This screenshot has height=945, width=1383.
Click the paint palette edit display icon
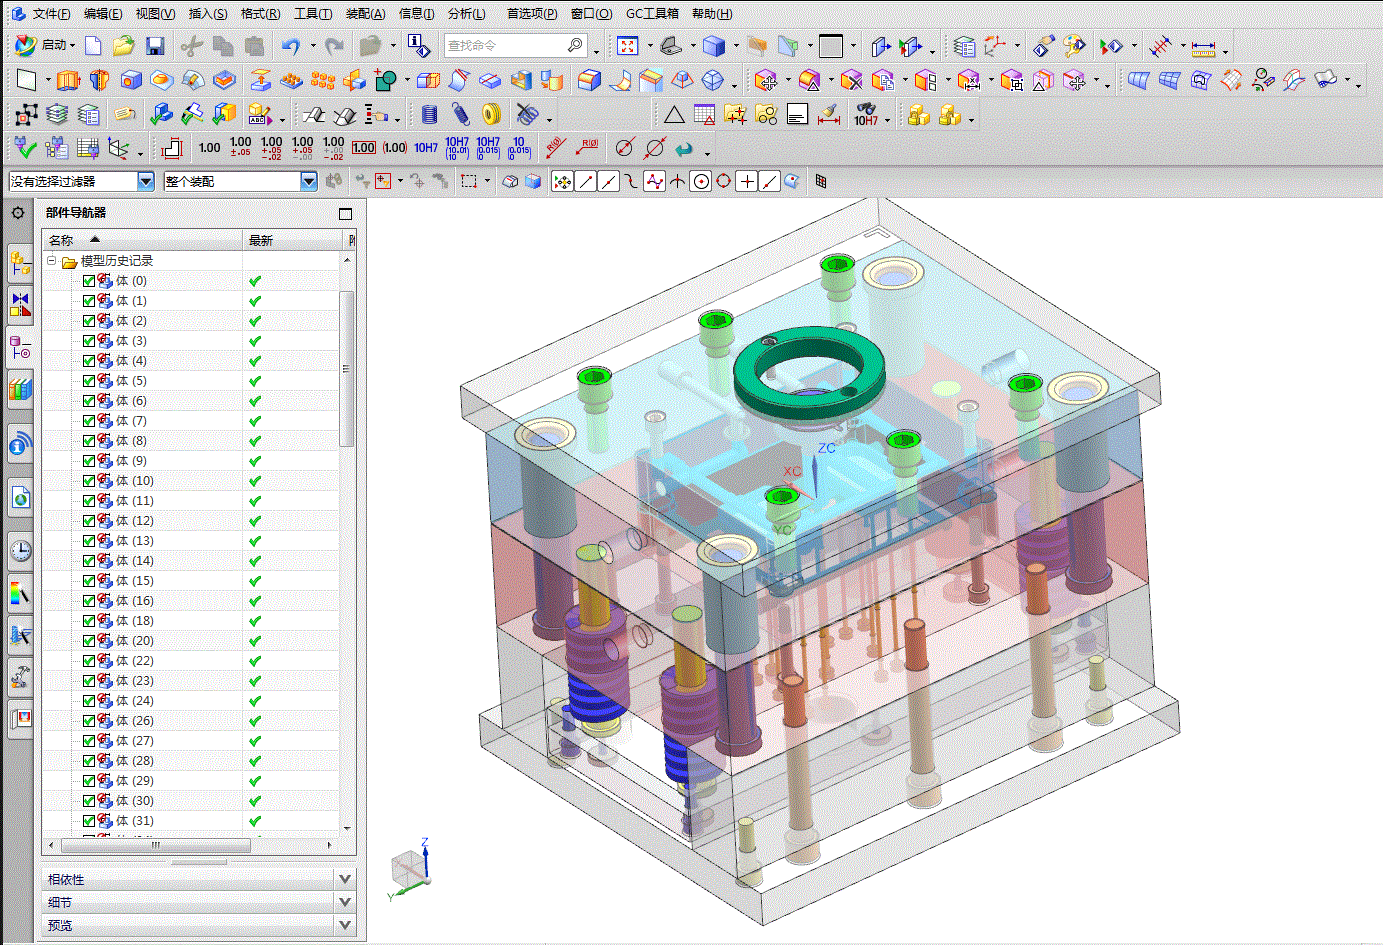1074,46
